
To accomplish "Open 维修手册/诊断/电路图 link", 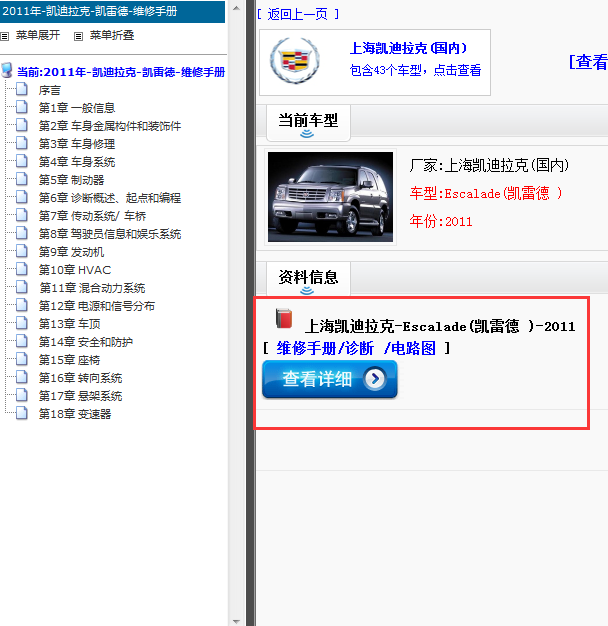I will tap(356, 349).
